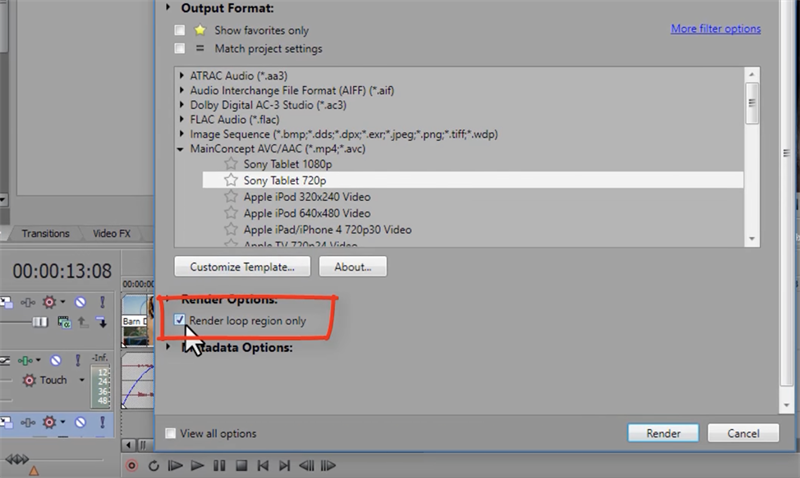Solo the top video track
Viewport: 800px width, 478px height.
tap(102, 302)
